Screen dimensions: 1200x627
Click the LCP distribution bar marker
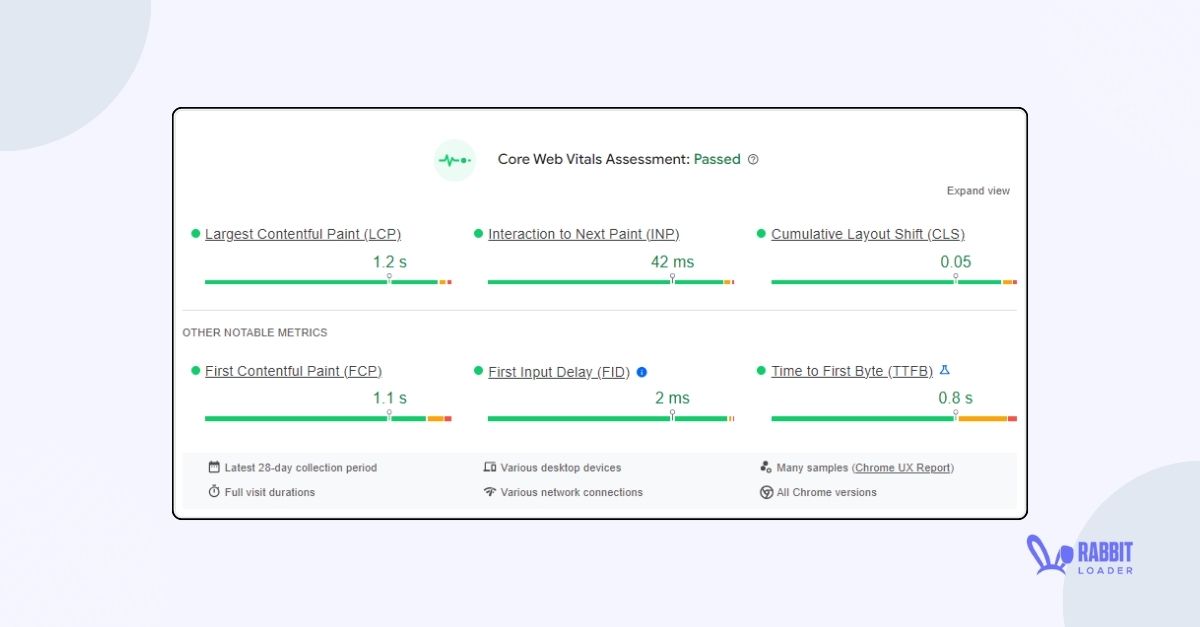389,280
